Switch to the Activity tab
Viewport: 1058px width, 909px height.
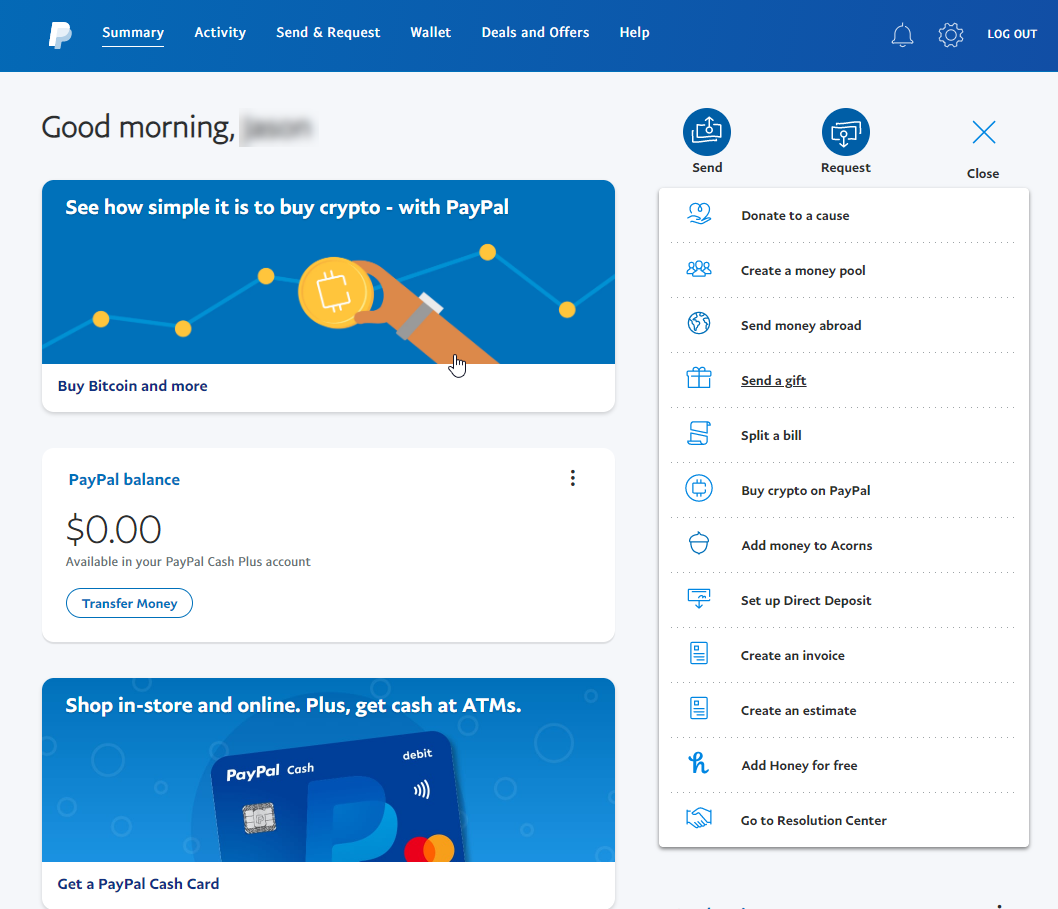[220, 32]
